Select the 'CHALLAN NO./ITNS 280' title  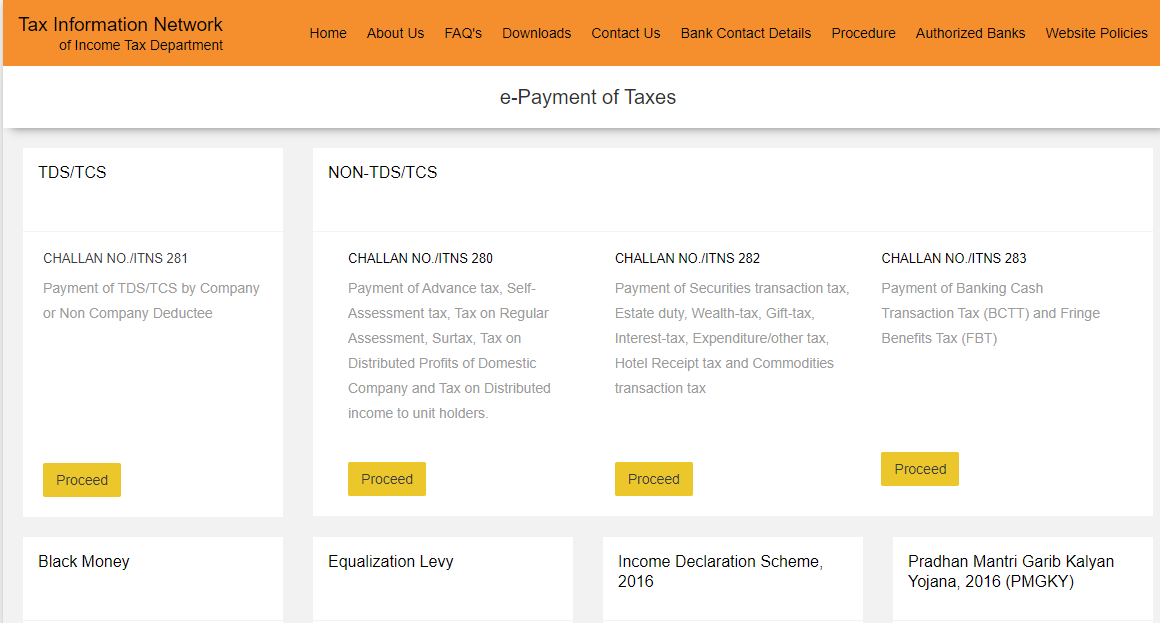[x=420, y=258]
